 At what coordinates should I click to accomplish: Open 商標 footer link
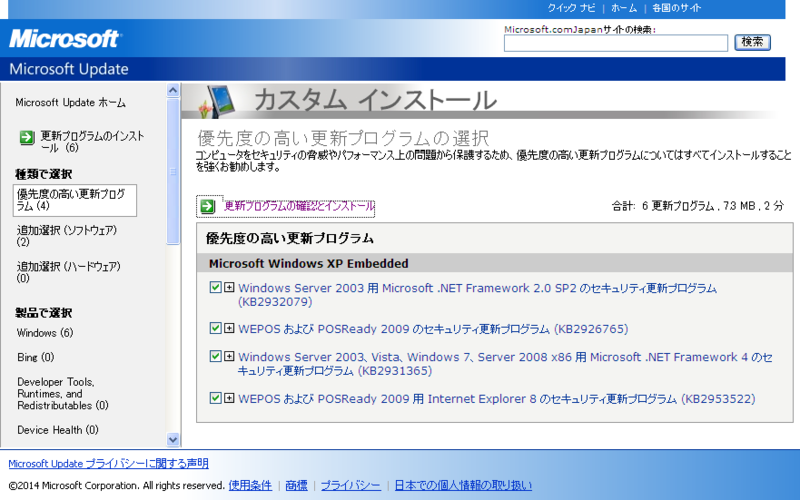click(x=296, y=485)
